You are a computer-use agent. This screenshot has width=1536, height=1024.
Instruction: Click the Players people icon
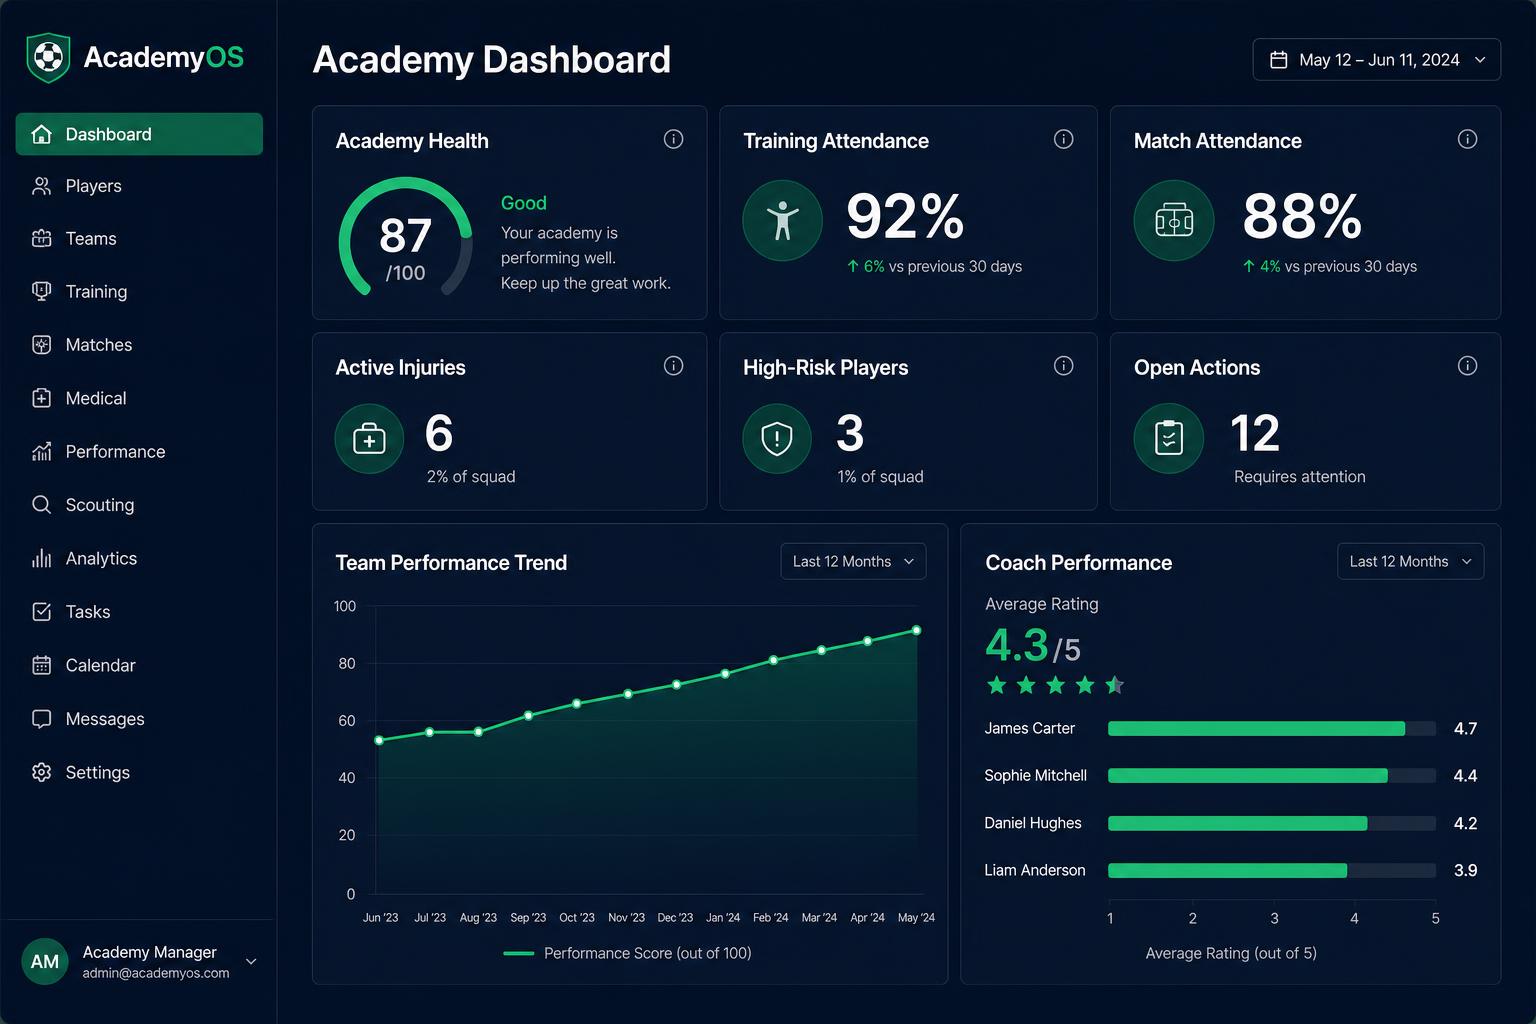click(41, 186)
